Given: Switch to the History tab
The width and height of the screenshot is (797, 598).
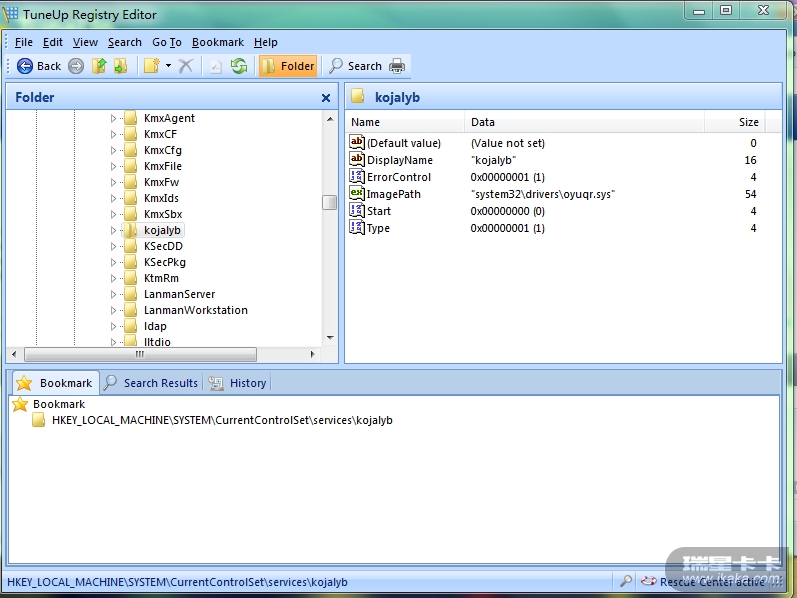Looking at the screenshot, I should (x=238, y=383).
